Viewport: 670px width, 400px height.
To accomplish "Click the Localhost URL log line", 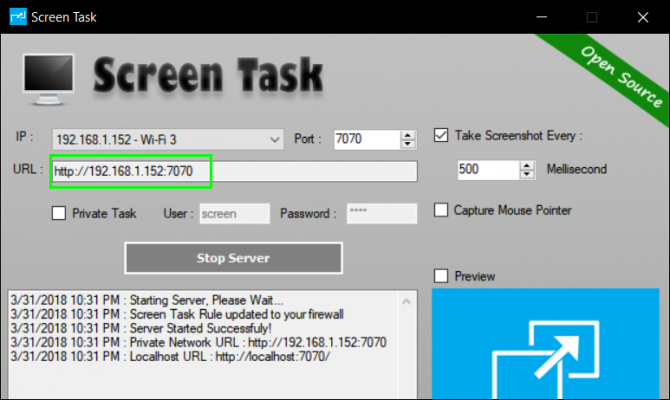I will point(170,356).
